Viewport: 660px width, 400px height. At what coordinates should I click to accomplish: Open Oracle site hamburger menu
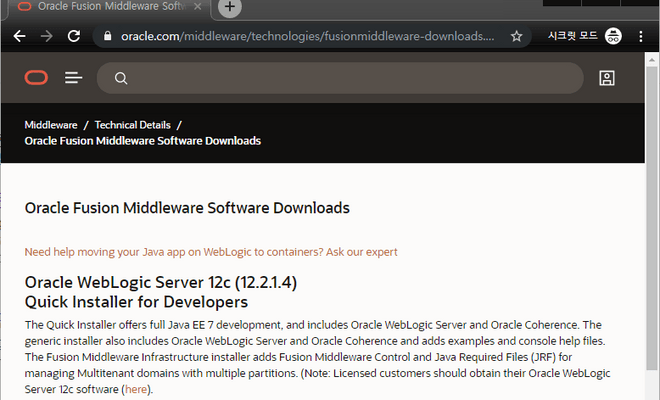[73, 78]
